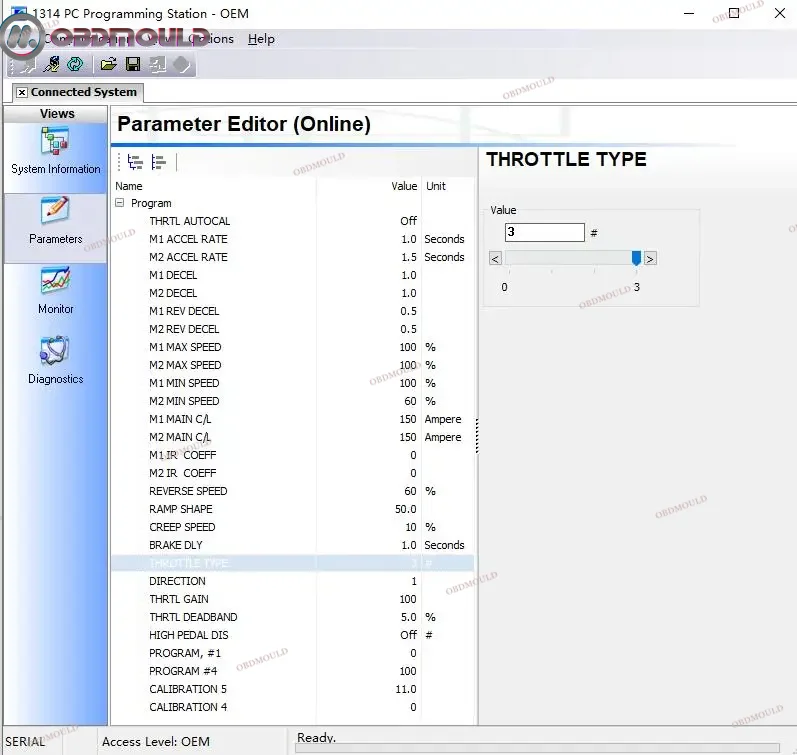Click the open file folder toolbar icon
This screenshot has height=755, width=797.
click(107, 65)
